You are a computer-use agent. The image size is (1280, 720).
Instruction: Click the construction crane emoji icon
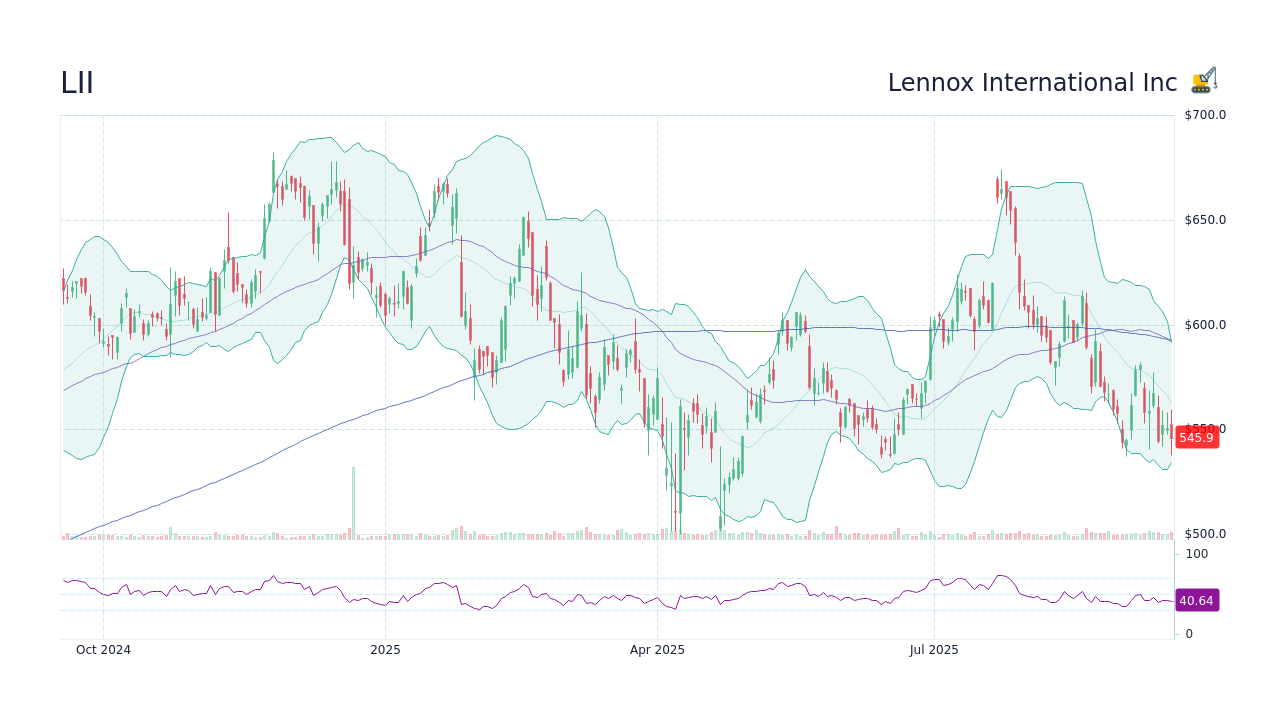coord(1203,81)
